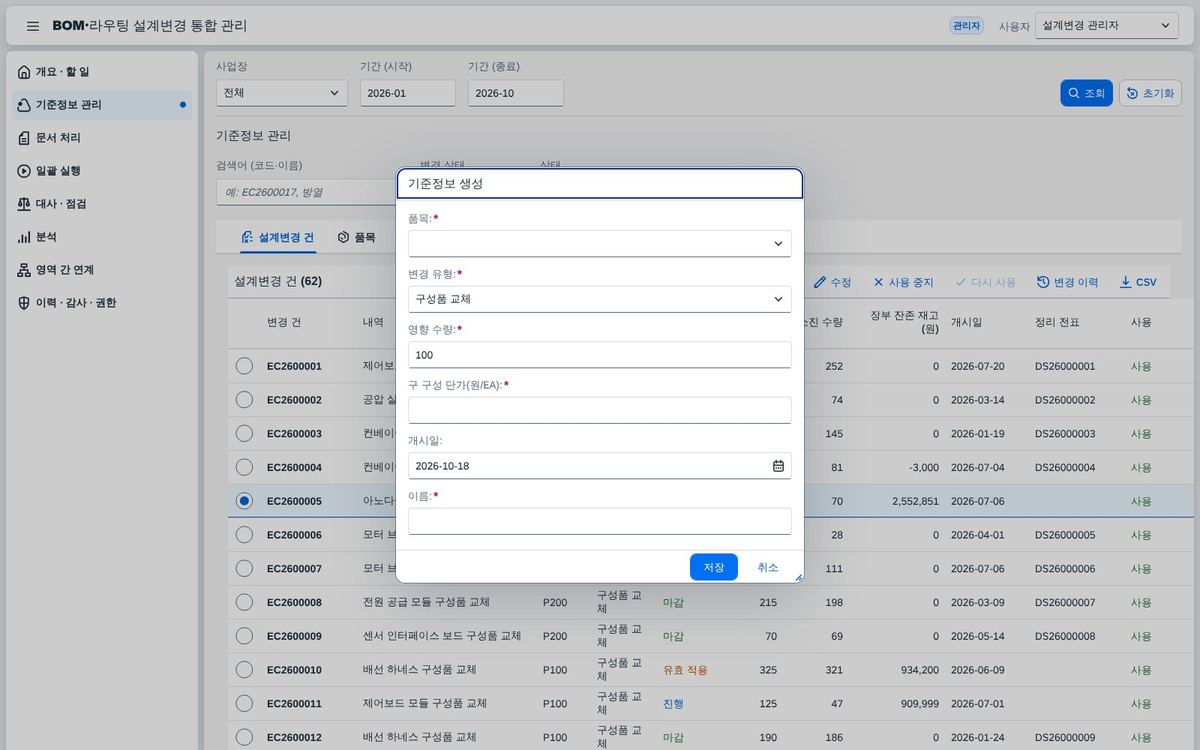Open the hamburger navigation menu

(33, 26)
